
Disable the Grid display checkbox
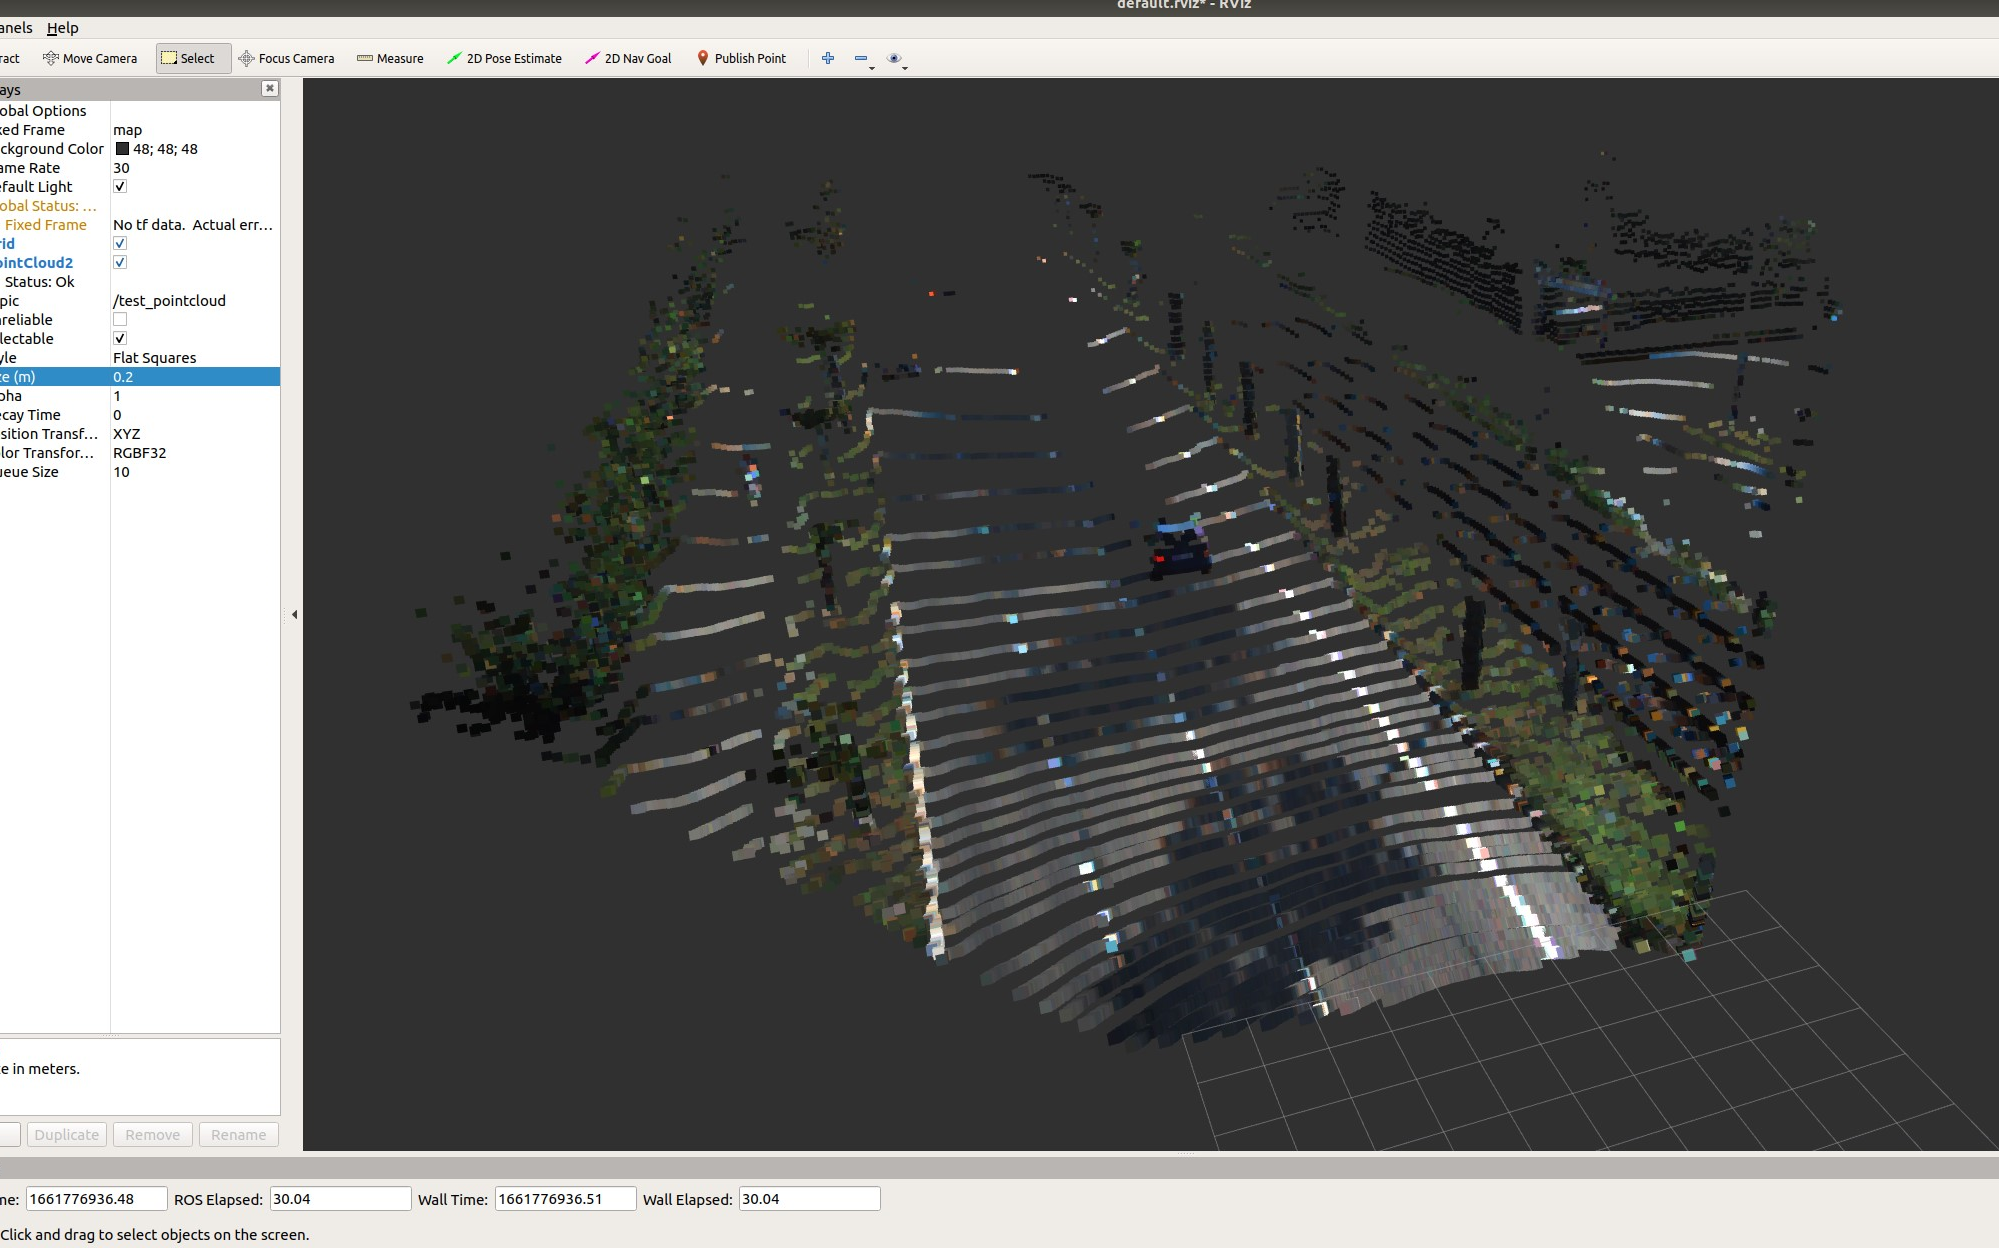pos(120,243)
